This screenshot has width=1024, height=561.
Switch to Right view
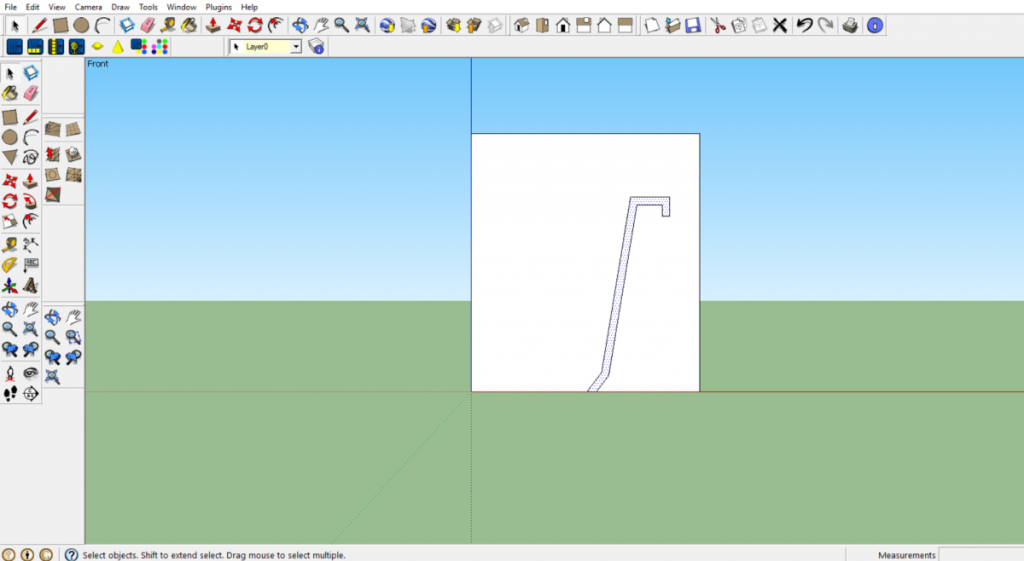[584, 25]
